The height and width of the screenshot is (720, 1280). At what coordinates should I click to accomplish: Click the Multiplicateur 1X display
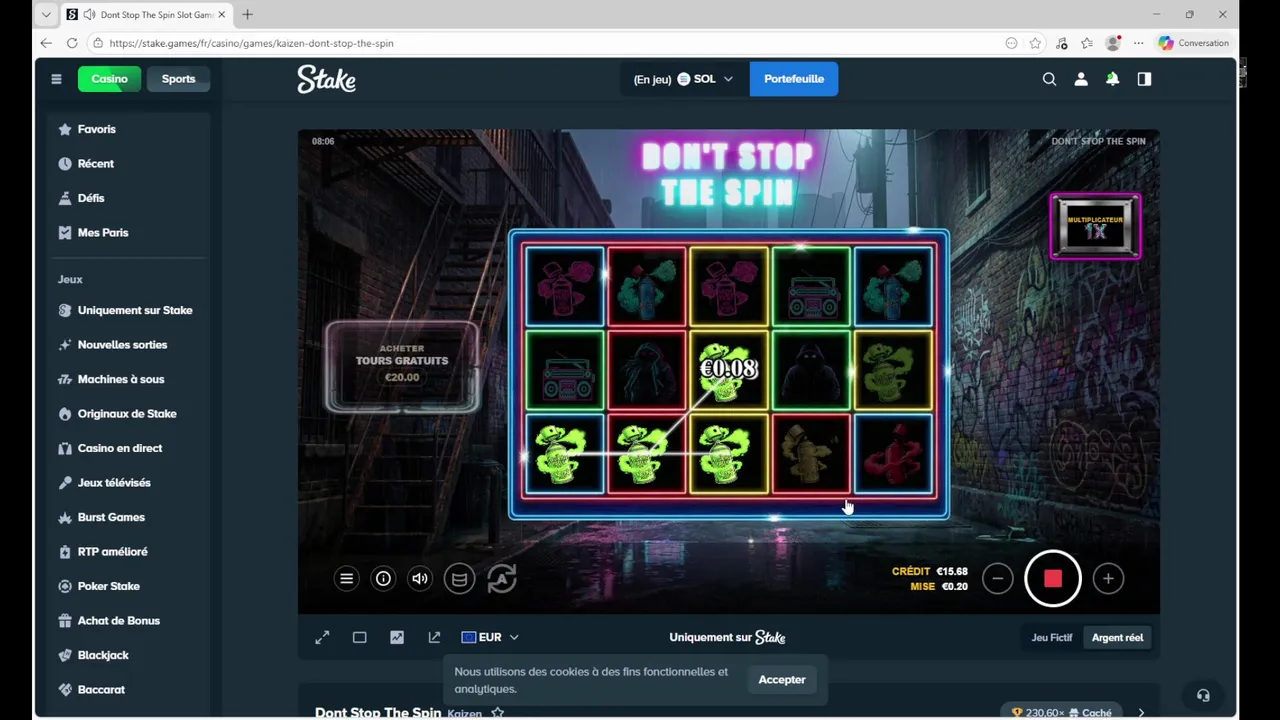point(1095,227)
